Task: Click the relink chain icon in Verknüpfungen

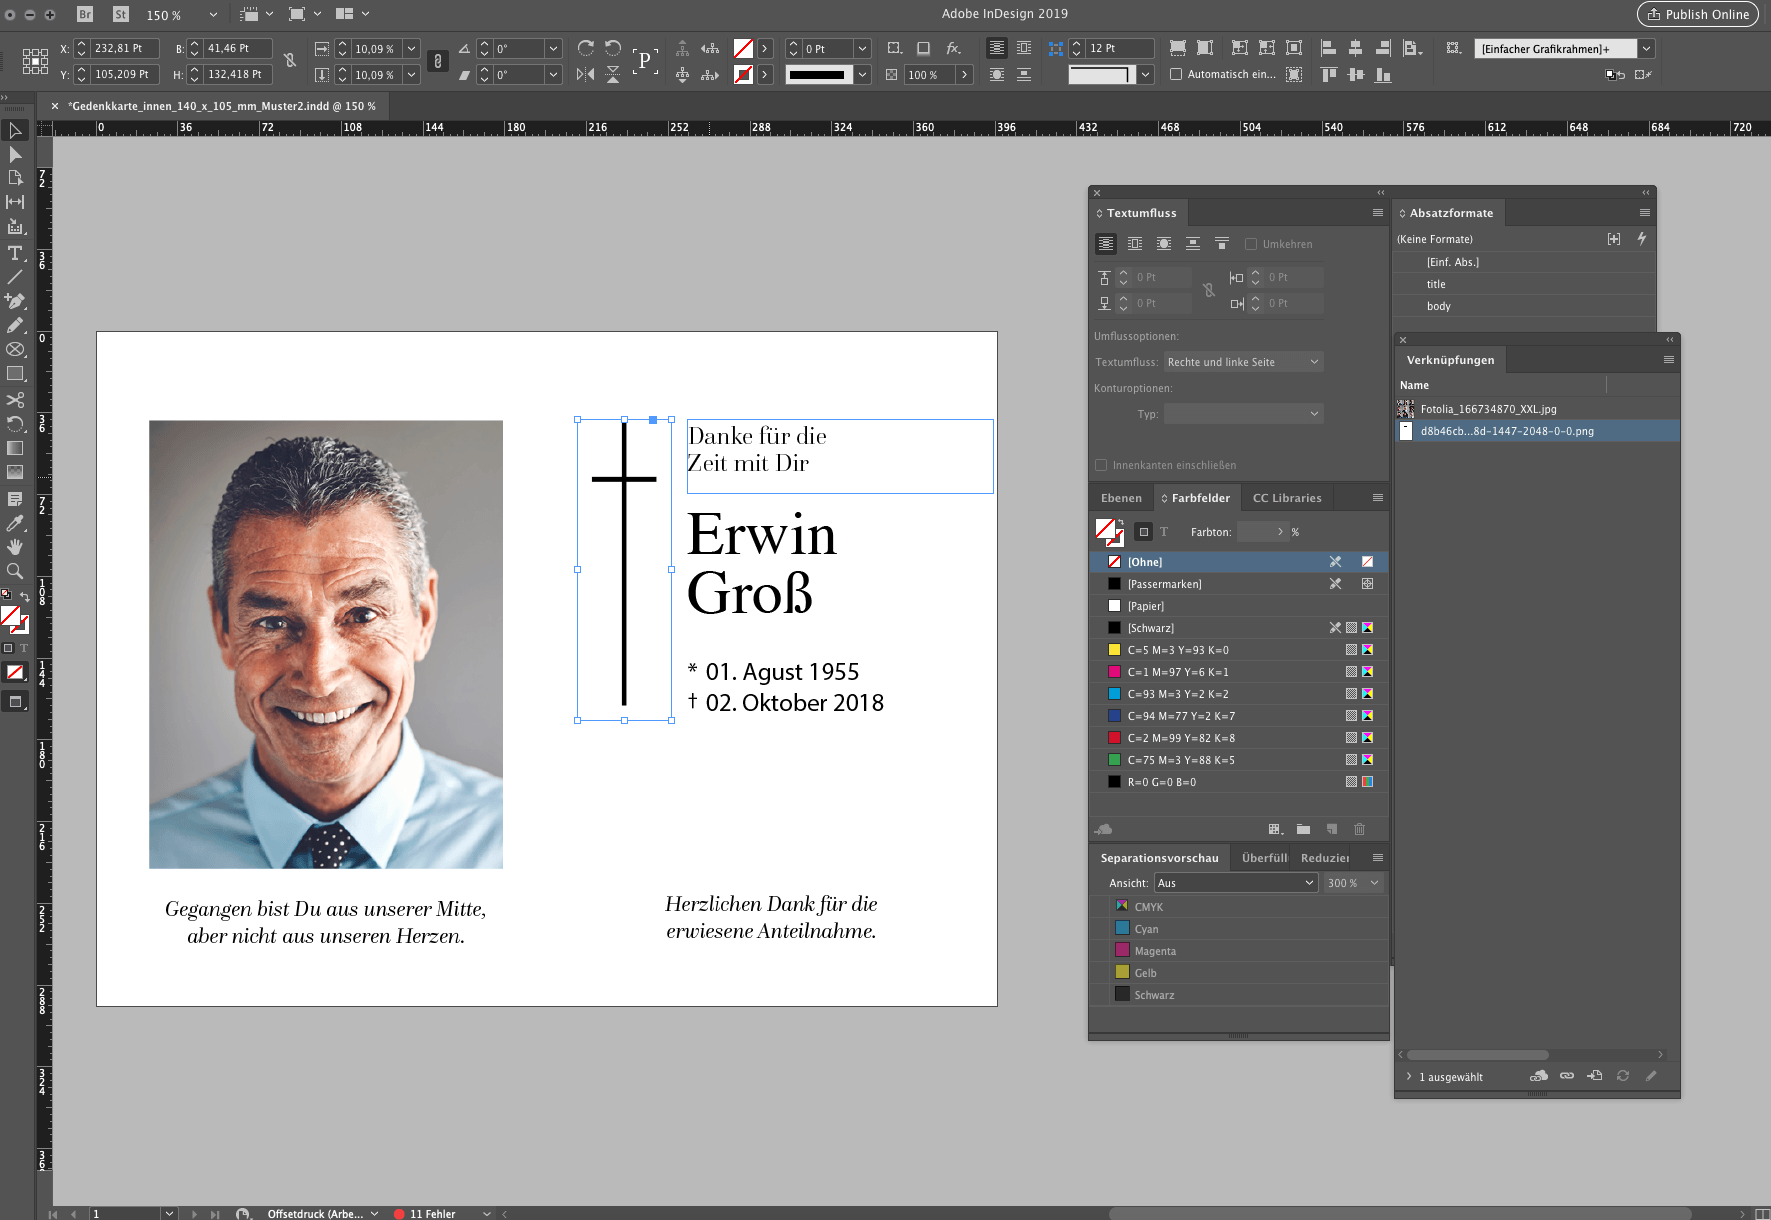Action: pyautogui.click(x=1567, y=1076)
